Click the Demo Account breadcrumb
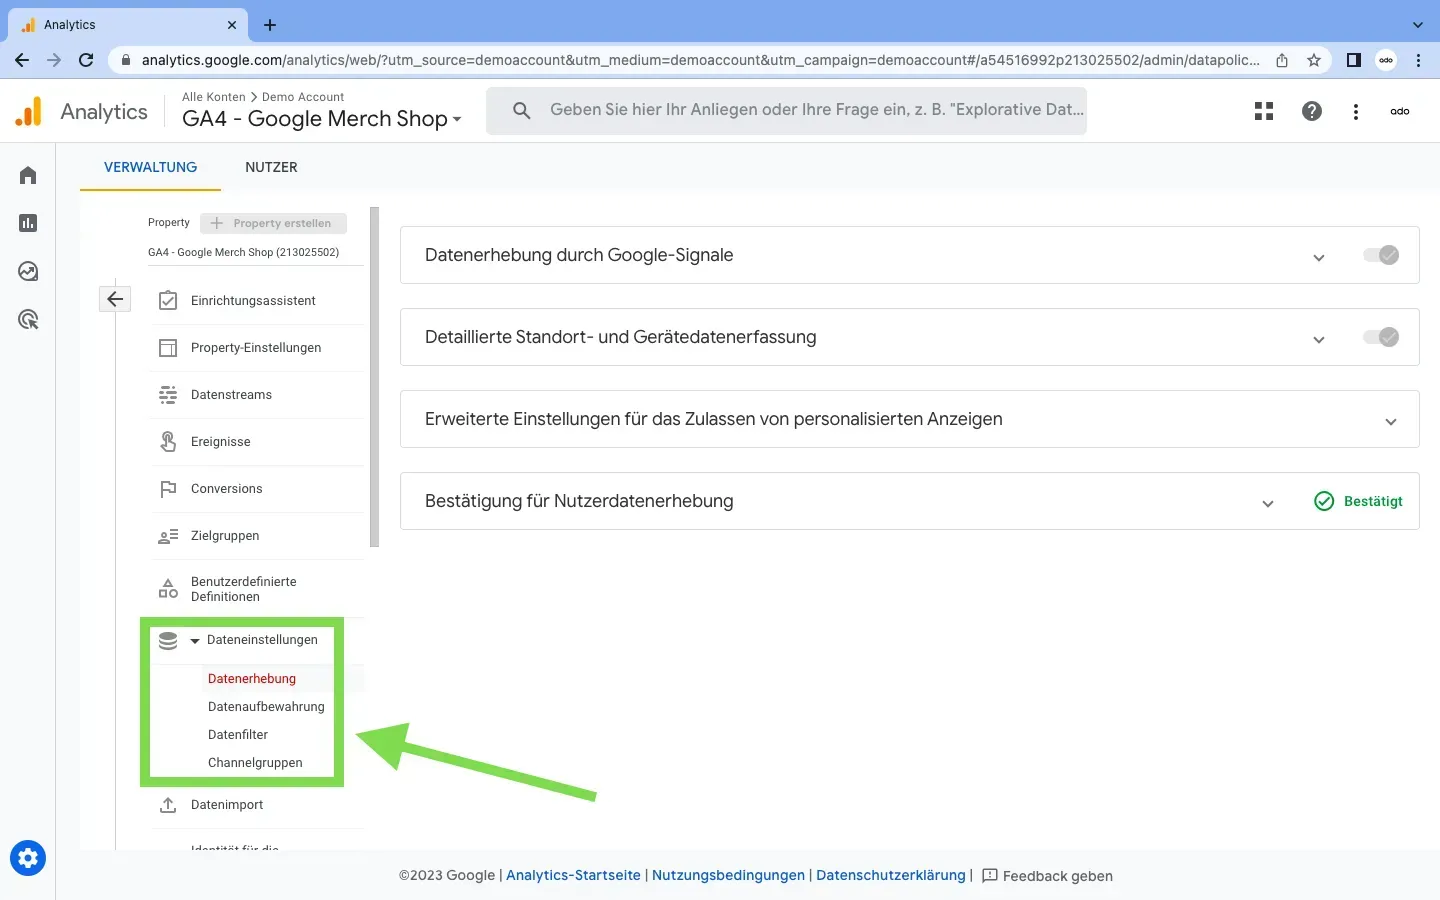The image size is (1440, 900). [303, 97]
